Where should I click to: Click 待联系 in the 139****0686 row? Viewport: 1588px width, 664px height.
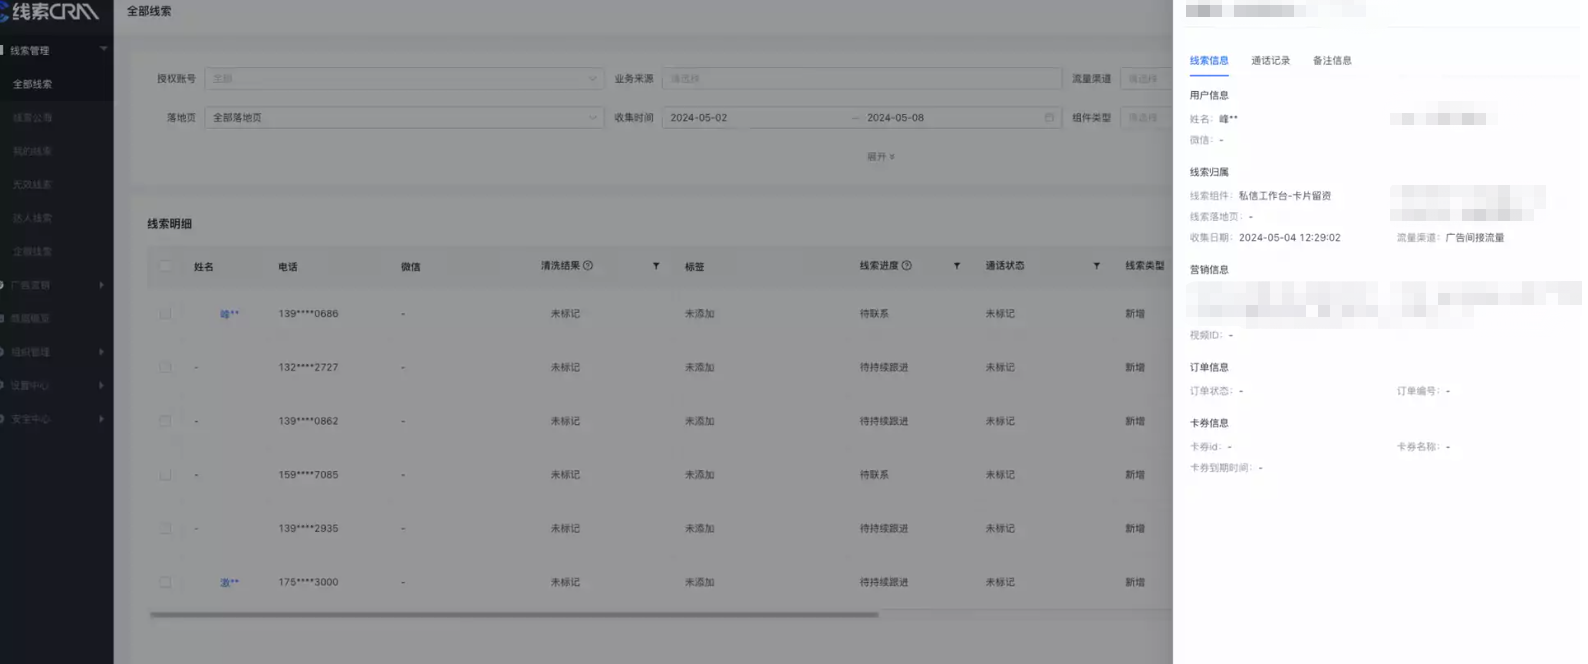[874, 314]
